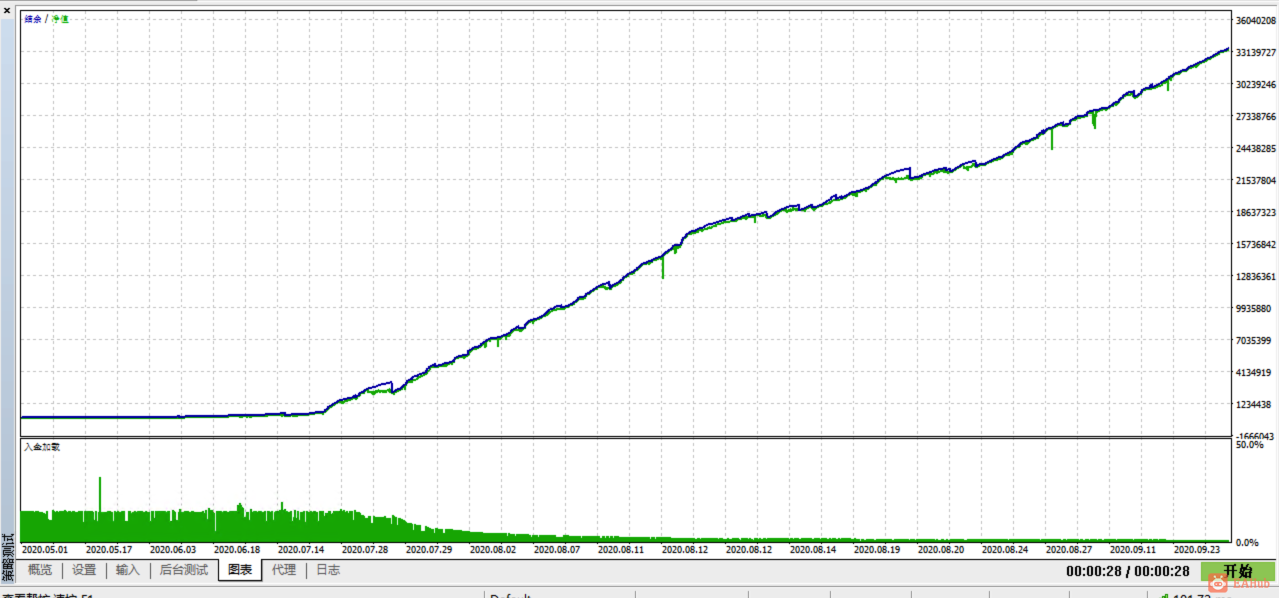This screenshot has height=598, width=1279.
Task: Click the 2020.08.27 date label
Action: (1069, 548)
